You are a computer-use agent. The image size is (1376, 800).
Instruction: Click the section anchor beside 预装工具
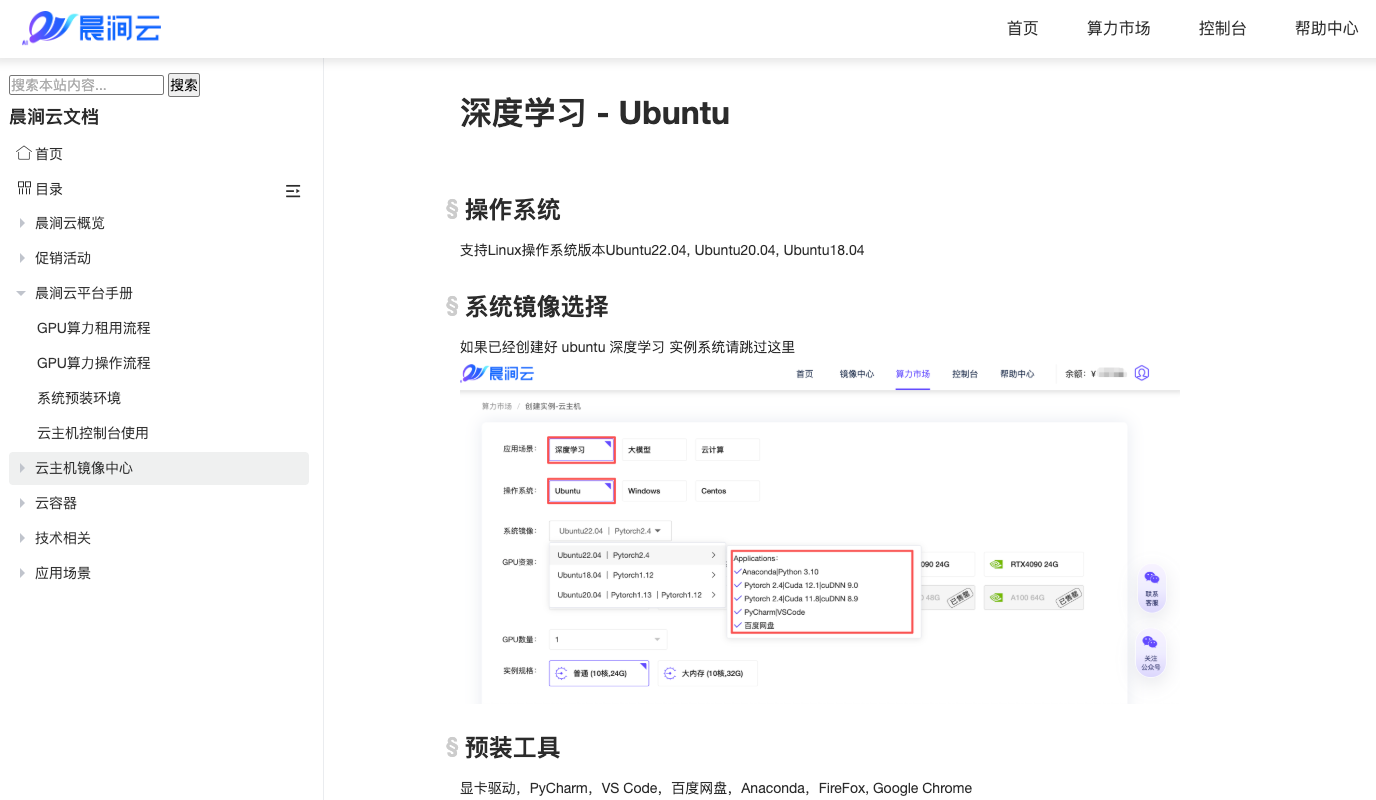tap(452, 748)
